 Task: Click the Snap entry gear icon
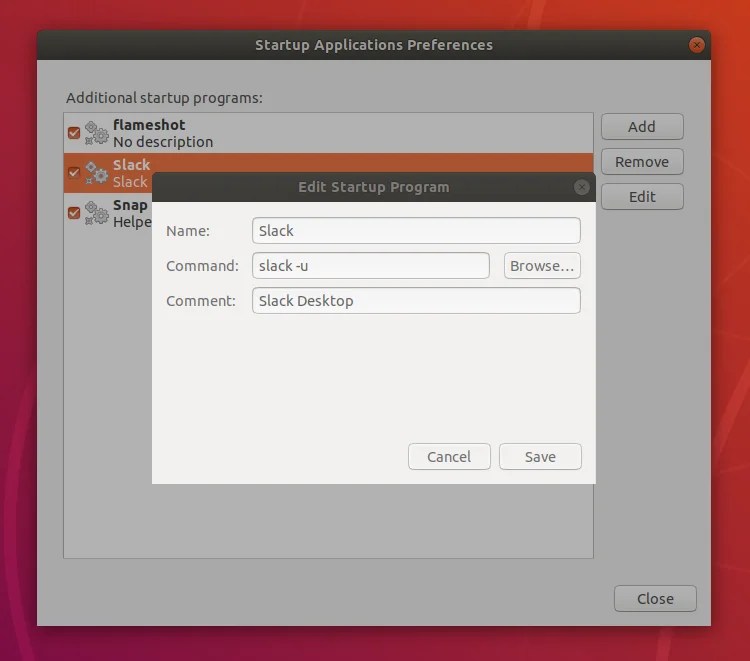click(x=97, y=213)
